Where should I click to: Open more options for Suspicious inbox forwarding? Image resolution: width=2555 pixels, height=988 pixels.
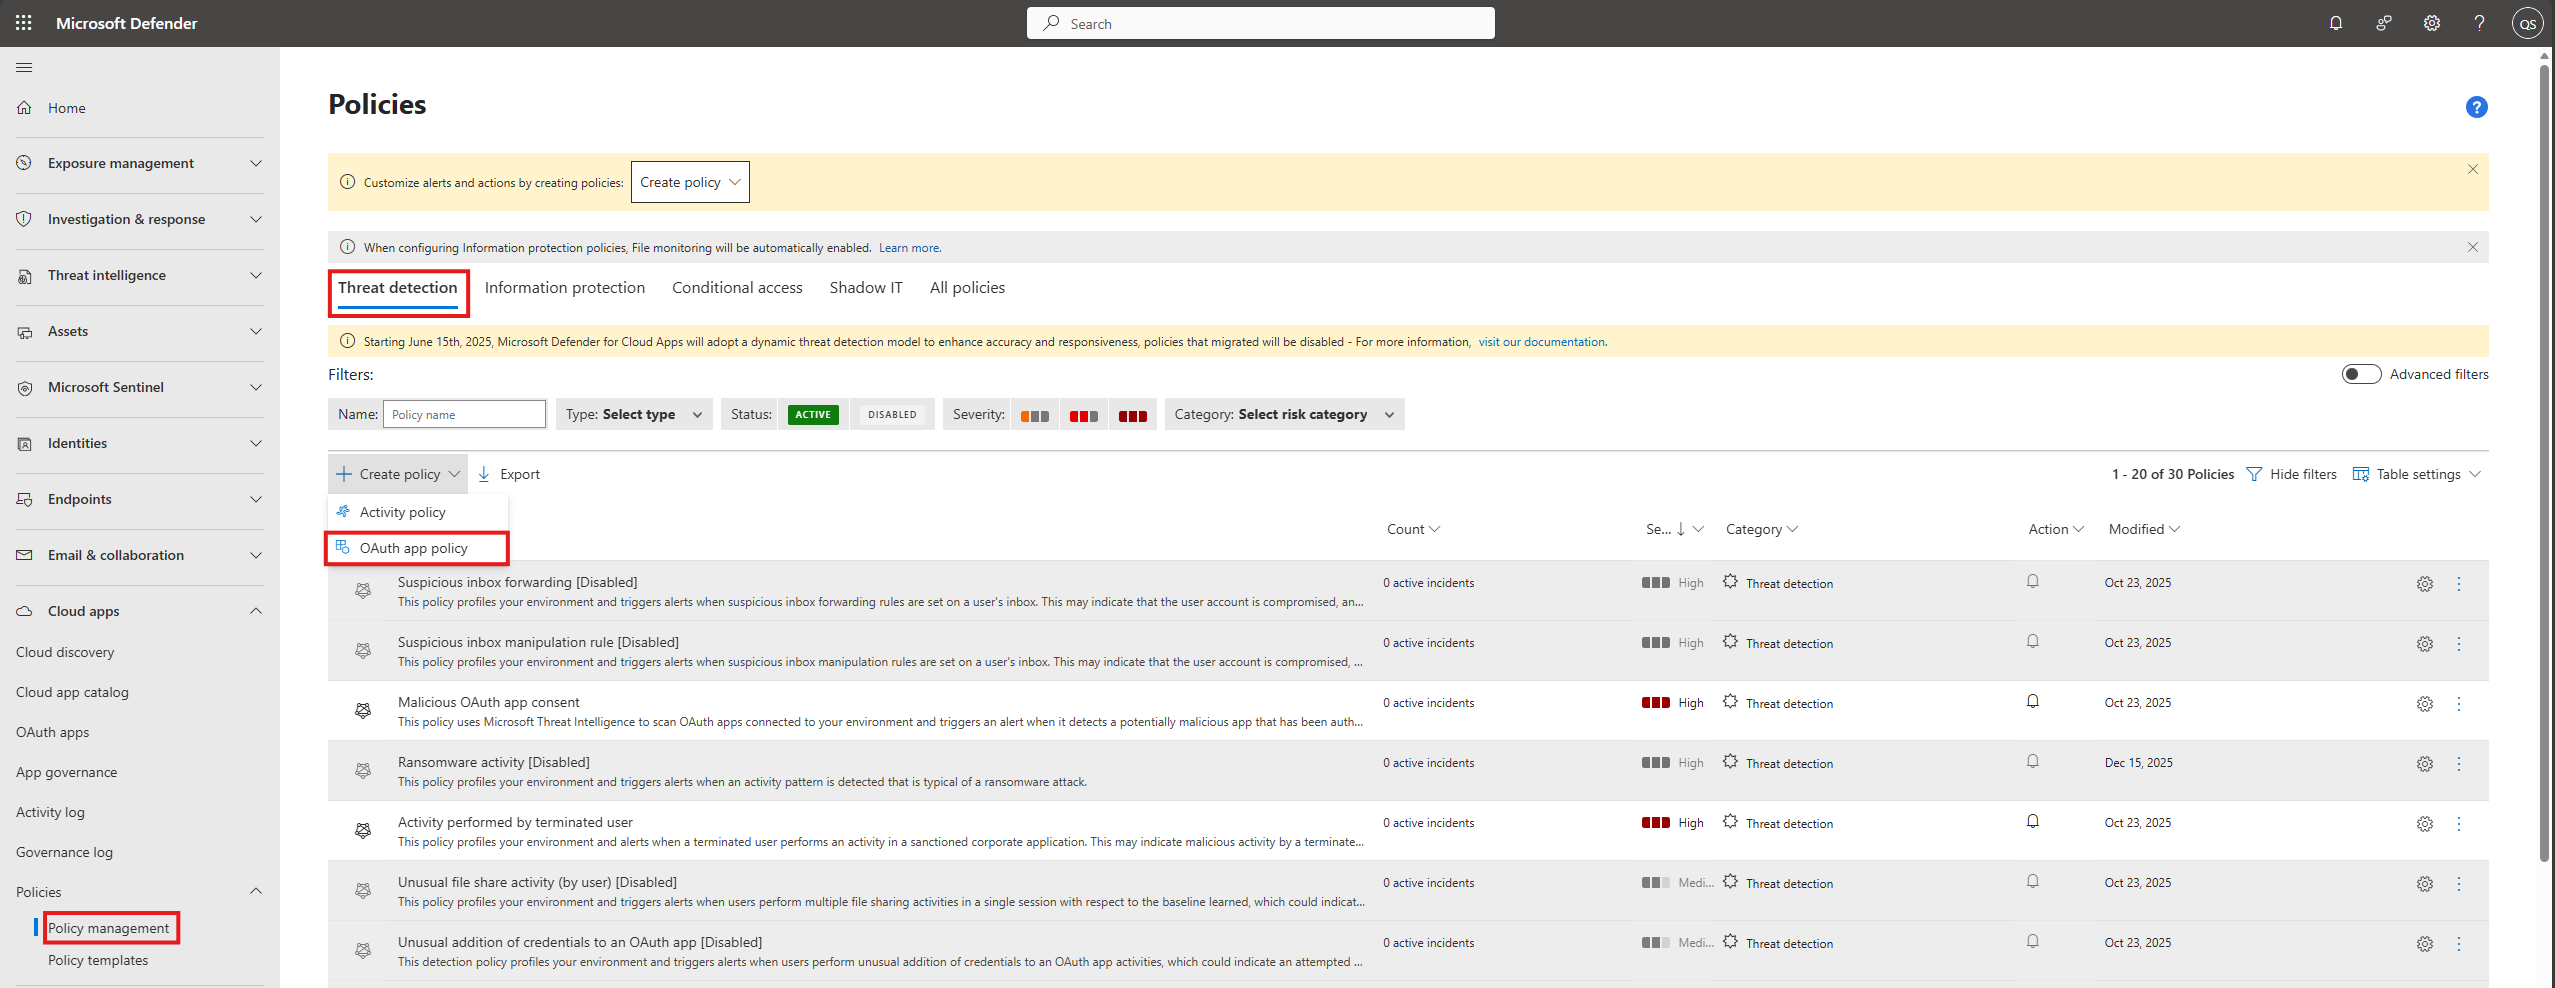pos(2458,584)
